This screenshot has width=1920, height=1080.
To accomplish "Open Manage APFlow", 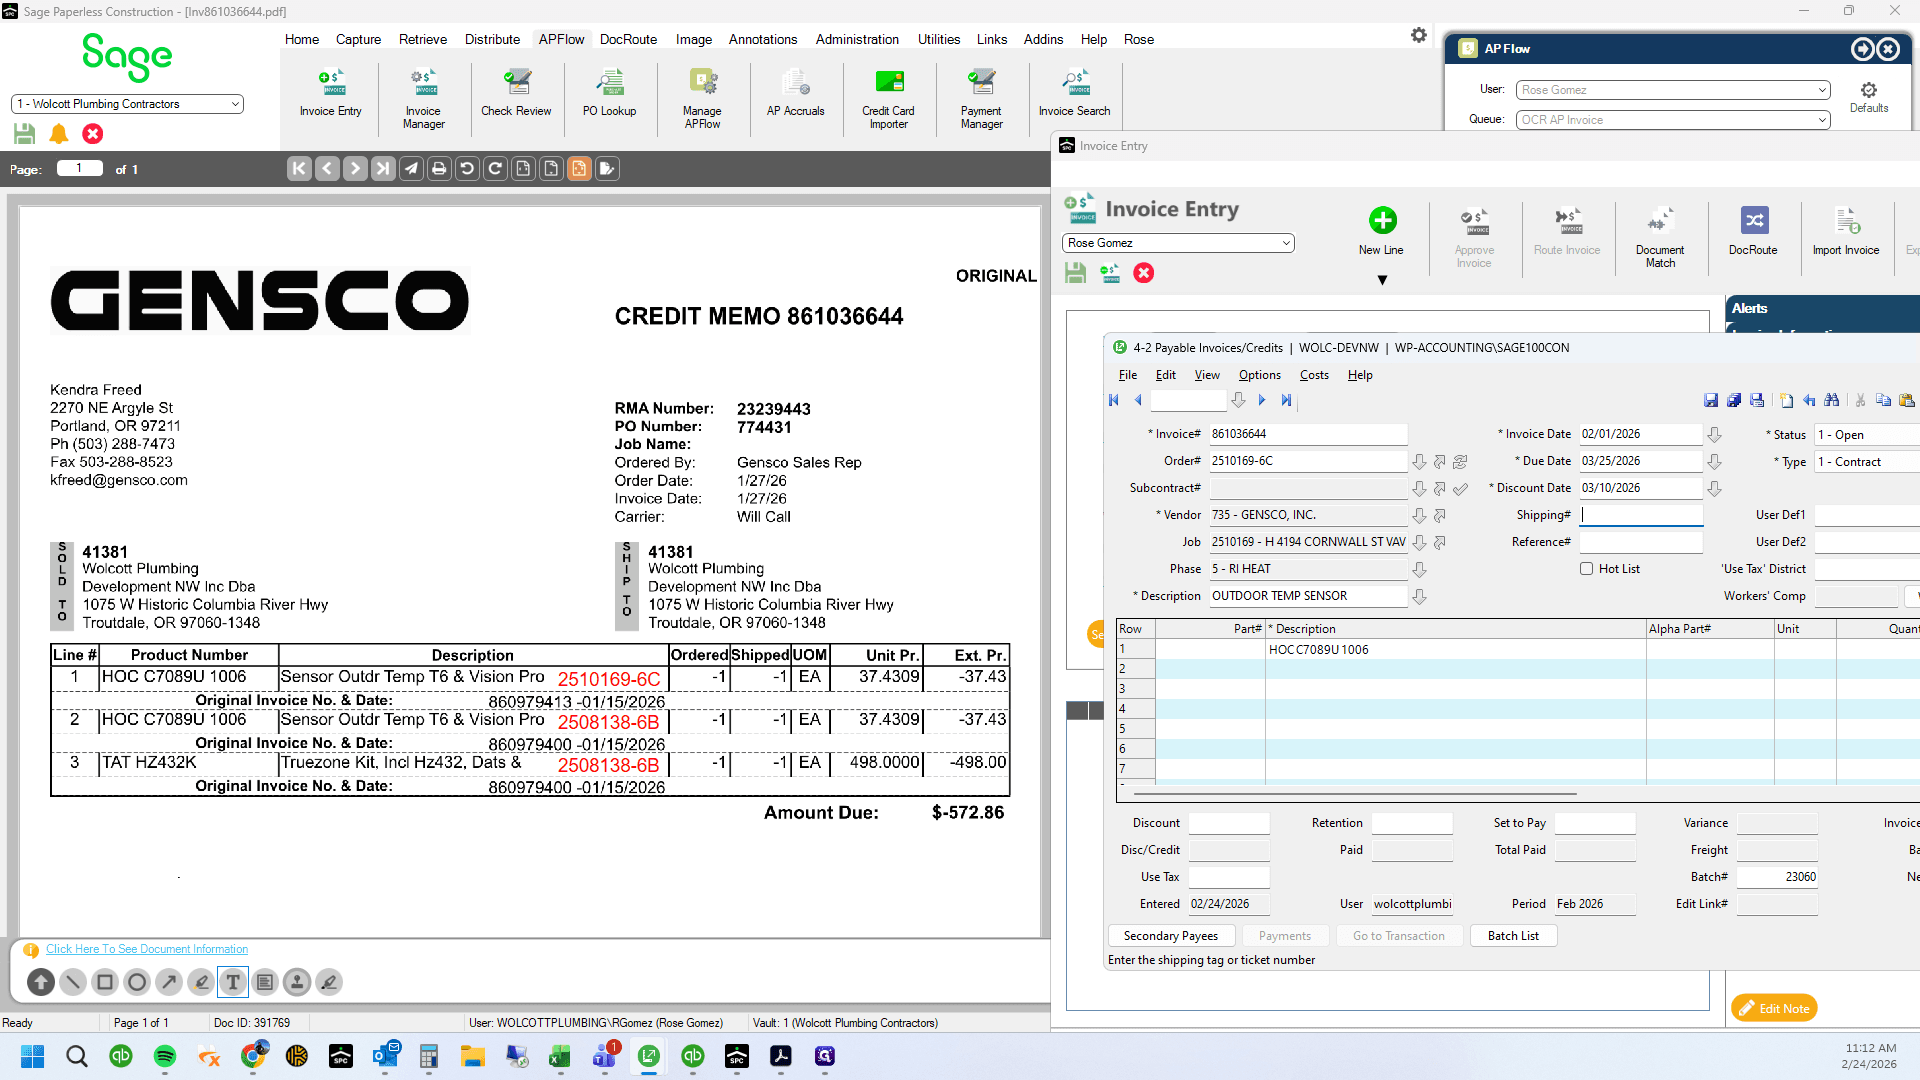I will [x=702, y=99].
